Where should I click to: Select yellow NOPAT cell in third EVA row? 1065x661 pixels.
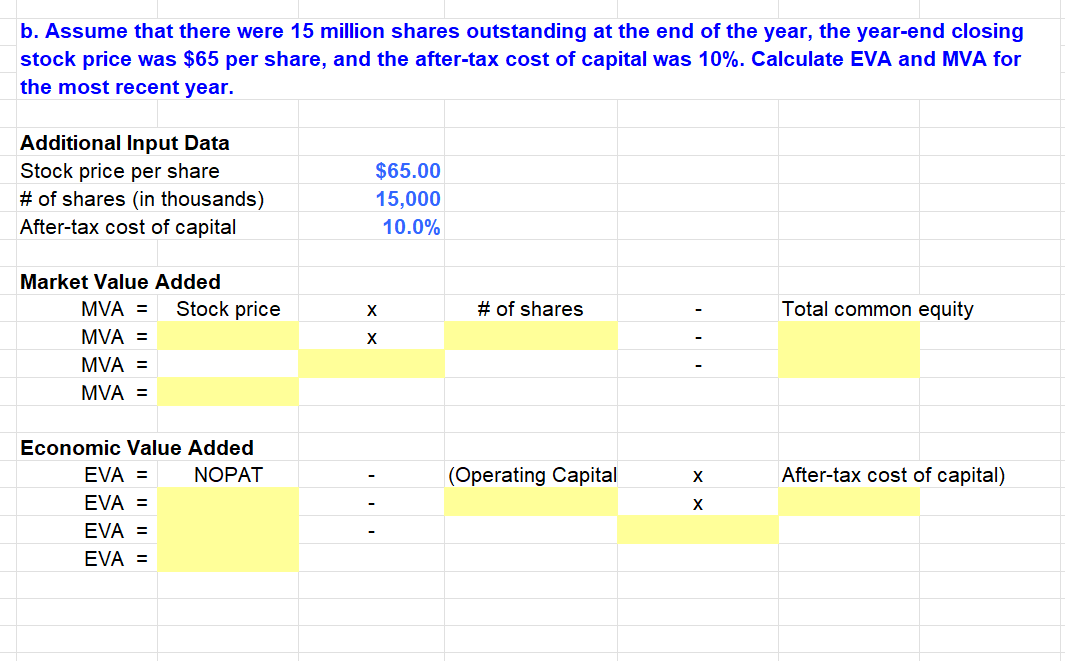(228, 530)
